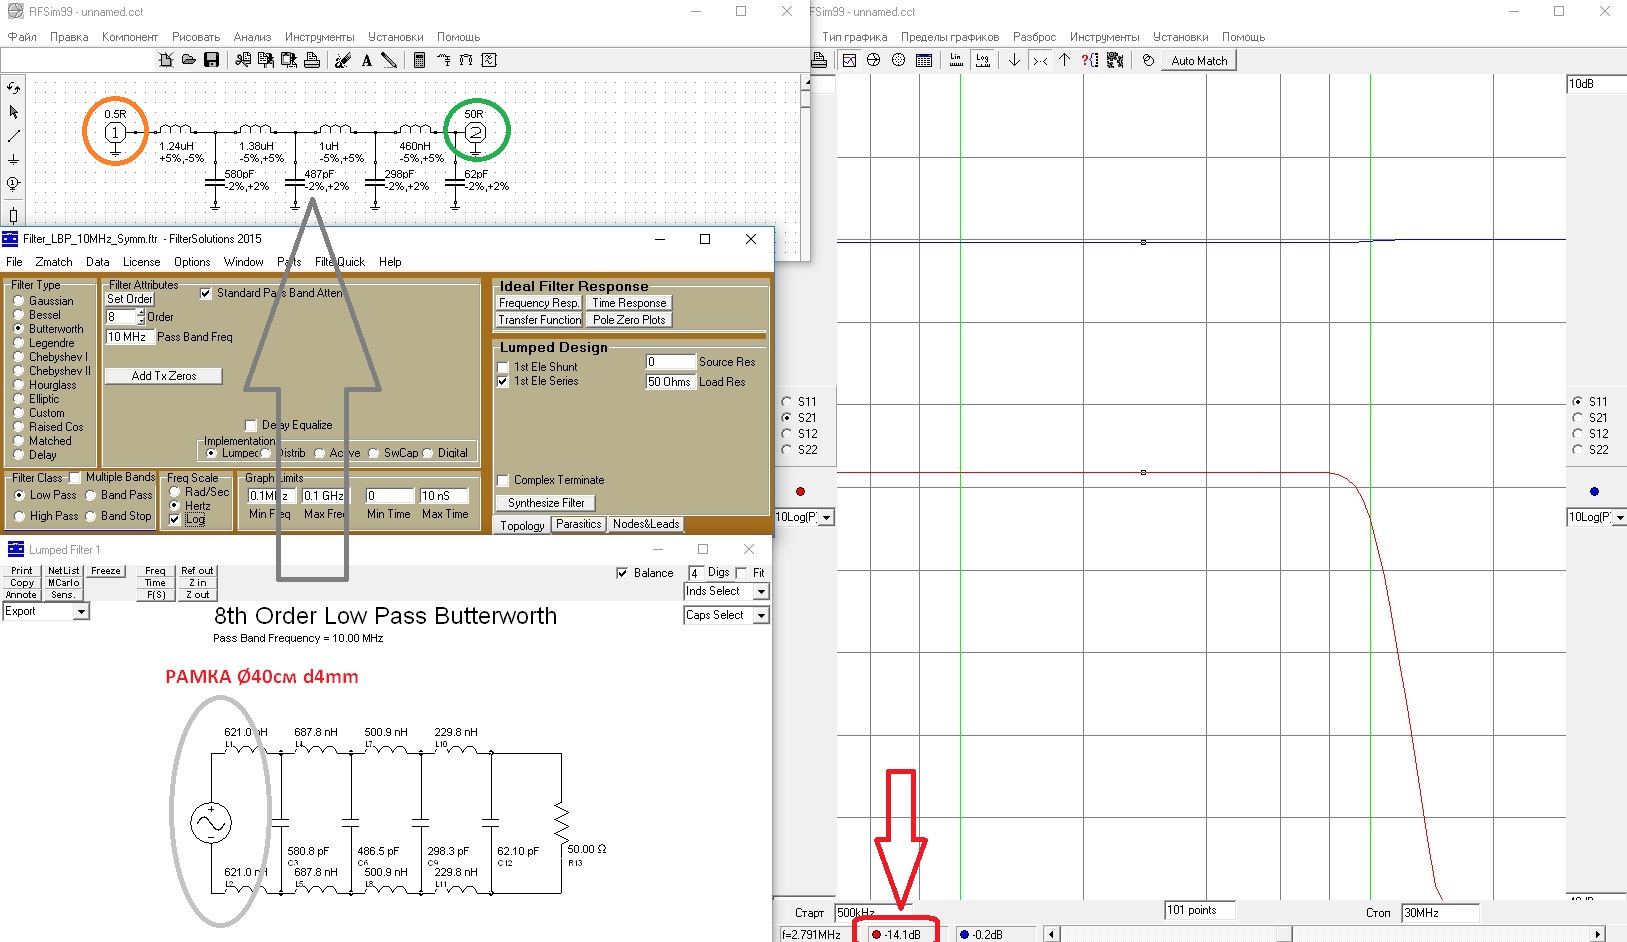Click the Pole Zero Plots button
1627x942 pixels.
(x=629, y=320)
